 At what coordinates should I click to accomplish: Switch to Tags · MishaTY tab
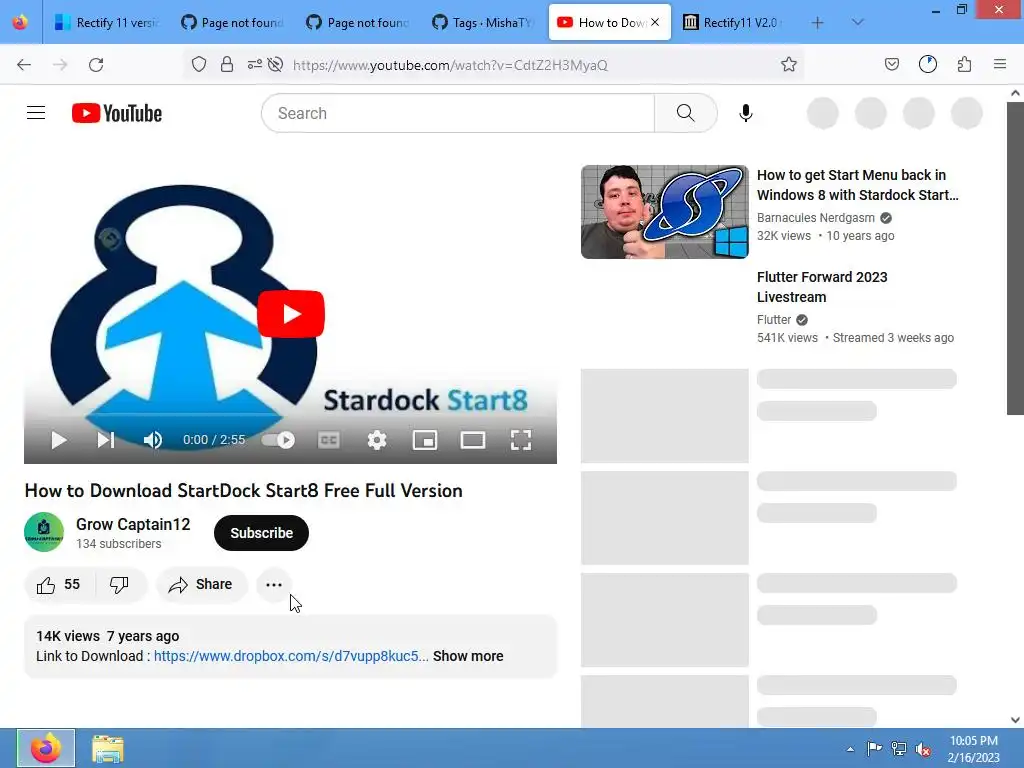click(483, 23)
